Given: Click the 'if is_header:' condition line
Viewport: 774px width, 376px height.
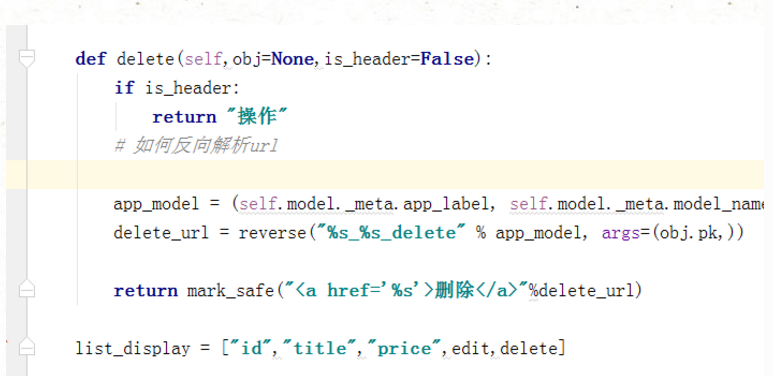Looking at the screenshot, I should 177,88.
